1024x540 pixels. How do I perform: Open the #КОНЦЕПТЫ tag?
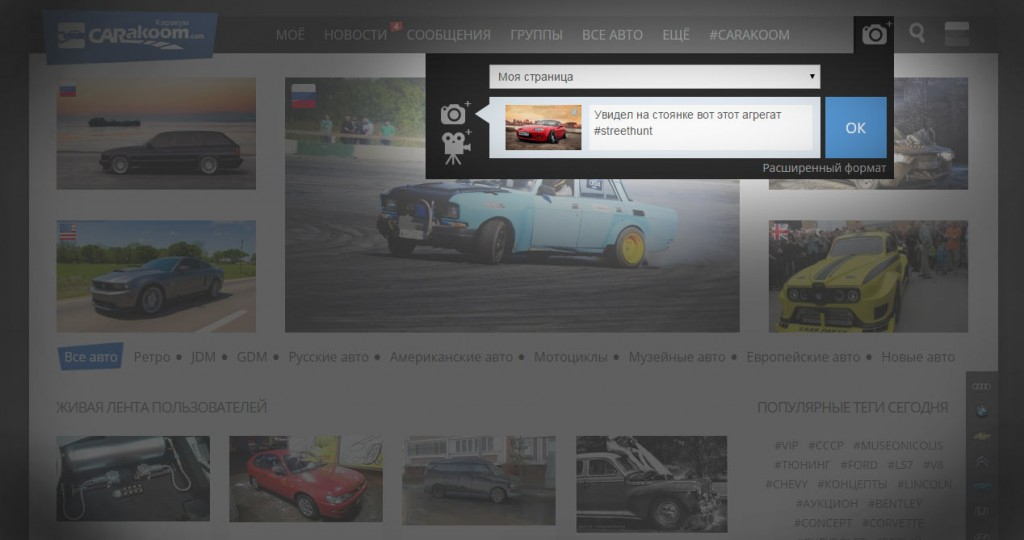pos(852,484)
